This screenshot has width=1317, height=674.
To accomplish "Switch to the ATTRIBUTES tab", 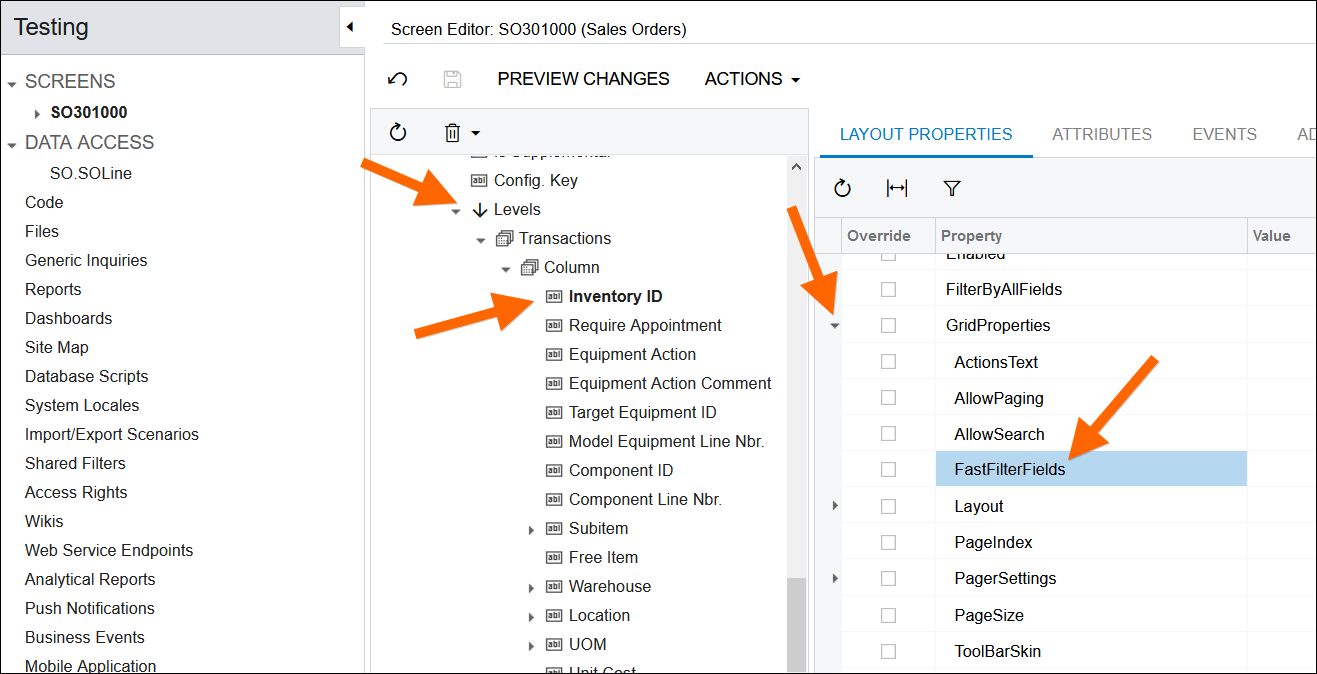I will (1101, 134).
